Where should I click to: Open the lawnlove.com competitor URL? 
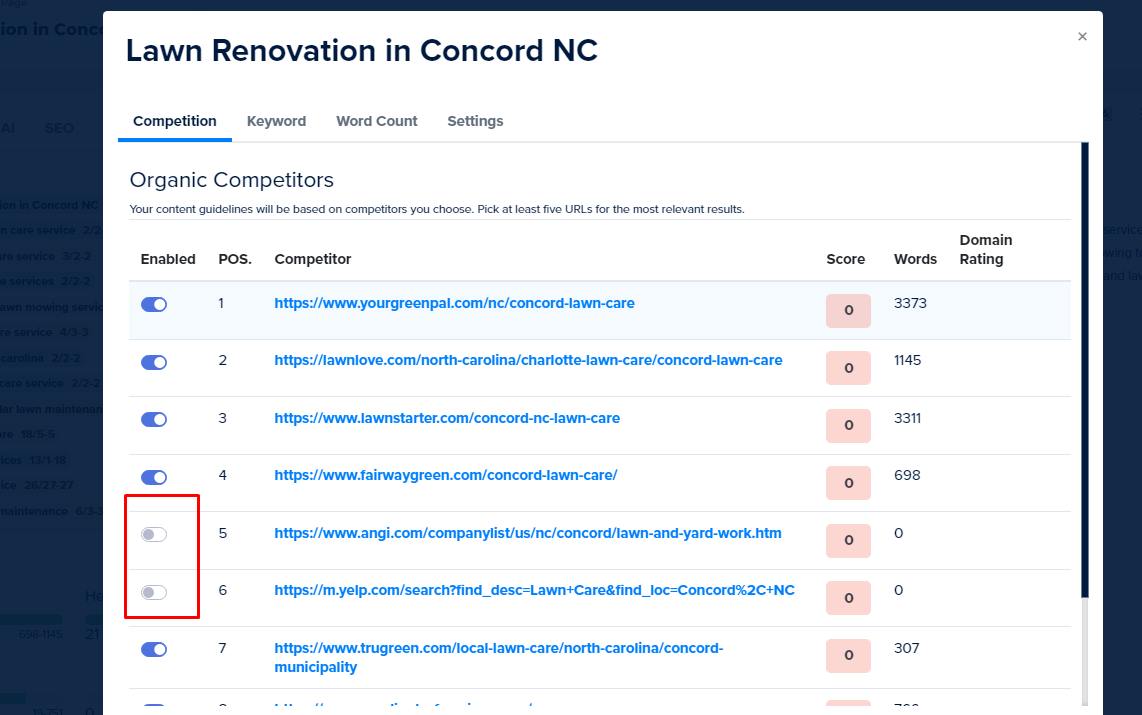pos(528,360)
